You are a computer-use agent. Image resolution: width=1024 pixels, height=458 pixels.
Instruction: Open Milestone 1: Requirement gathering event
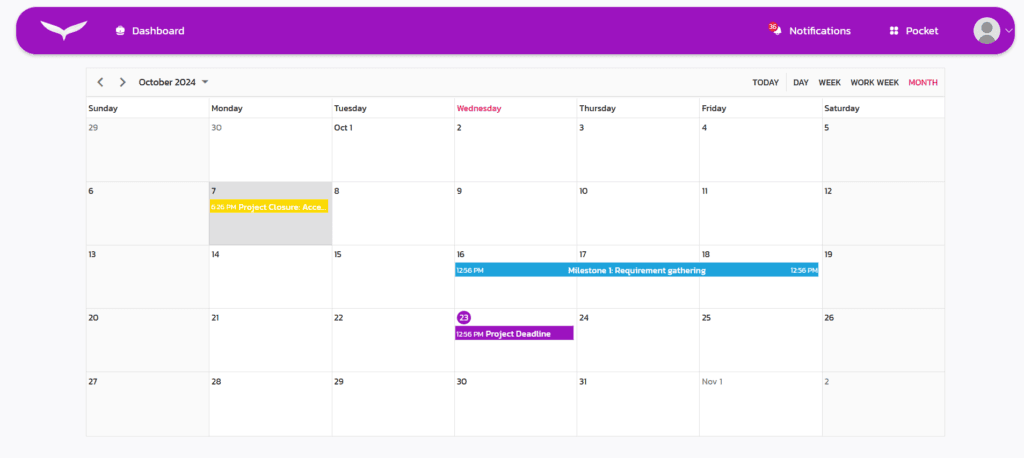pos(637,270)
